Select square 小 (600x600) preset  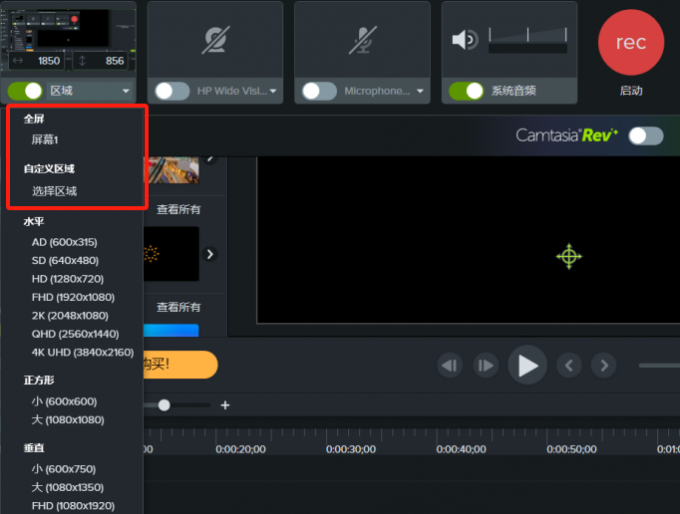point(64,401)
